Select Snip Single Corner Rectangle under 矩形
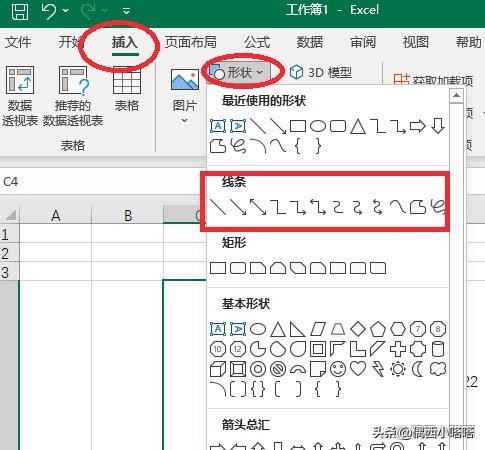The width and height of the screenshot is (485, 450). pyautogui.click(x=258, y=268)
